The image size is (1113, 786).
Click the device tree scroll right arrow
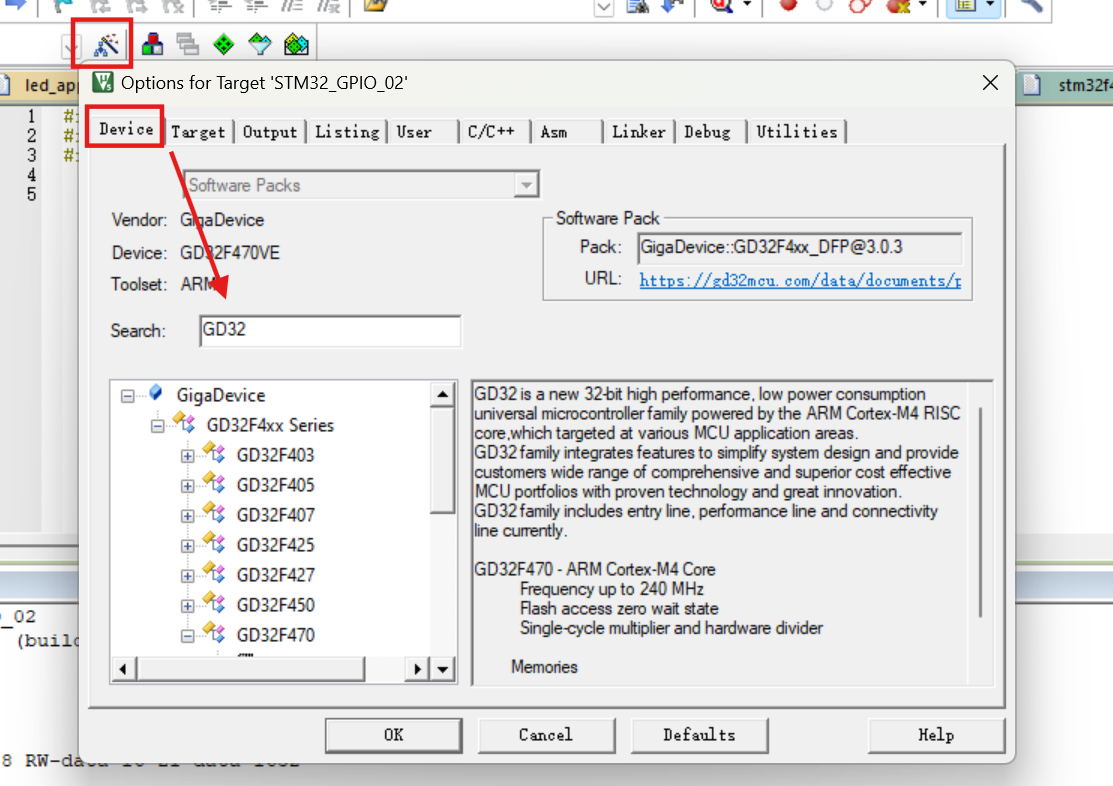pyautogui.click(x=417, y=669)
